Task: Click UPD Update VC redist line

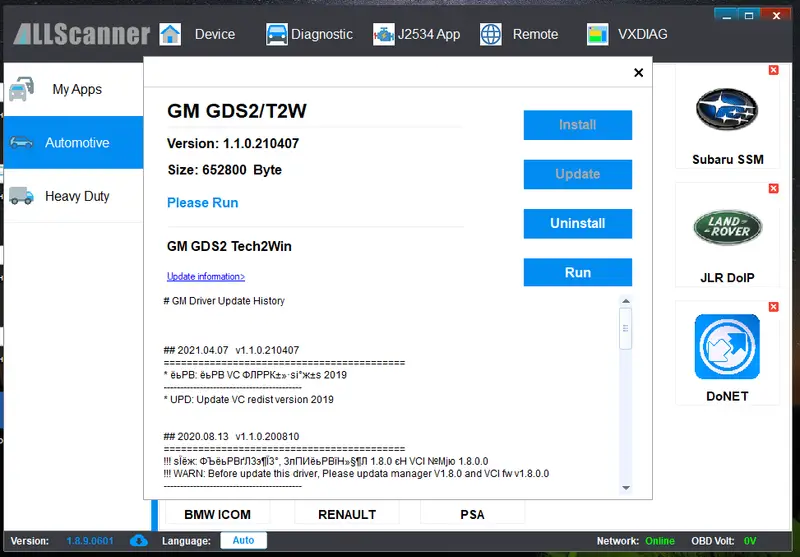Action: point(248,399)
